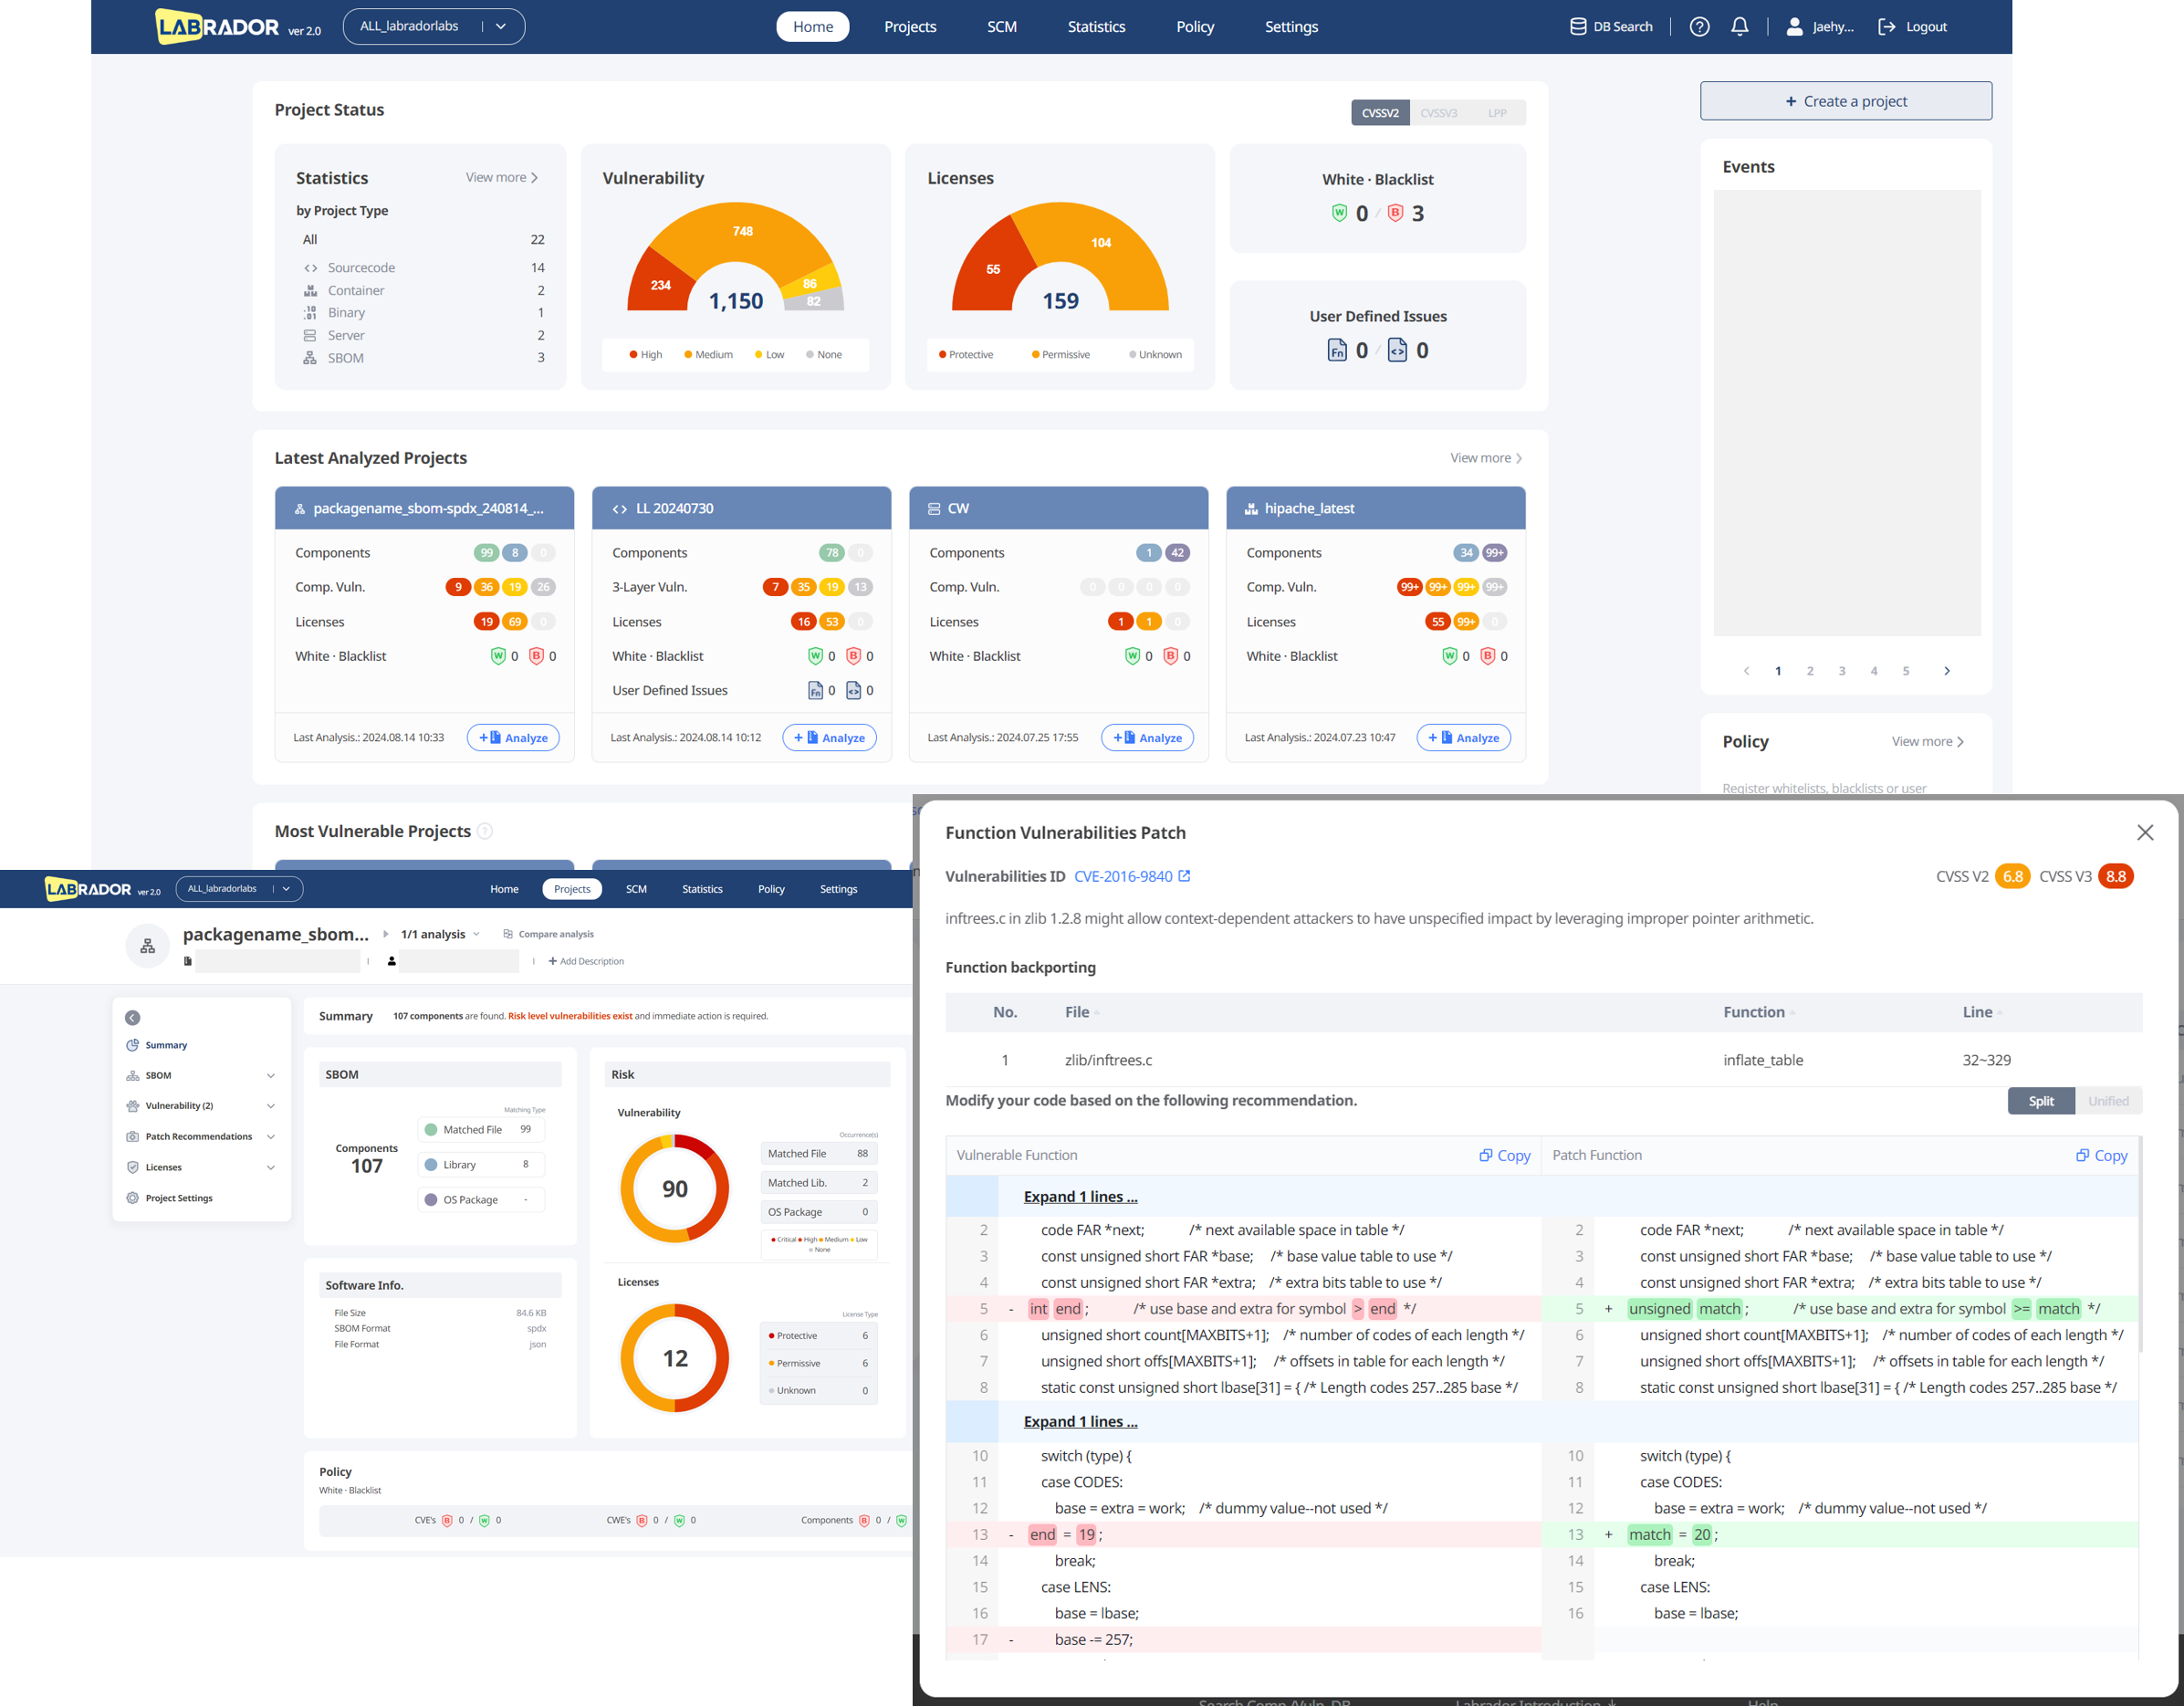Image resolution: width=2184 pixels, height=1706 pixels.
Task: Open the notifications bell icon
Action: click(x=1740, y=27)
